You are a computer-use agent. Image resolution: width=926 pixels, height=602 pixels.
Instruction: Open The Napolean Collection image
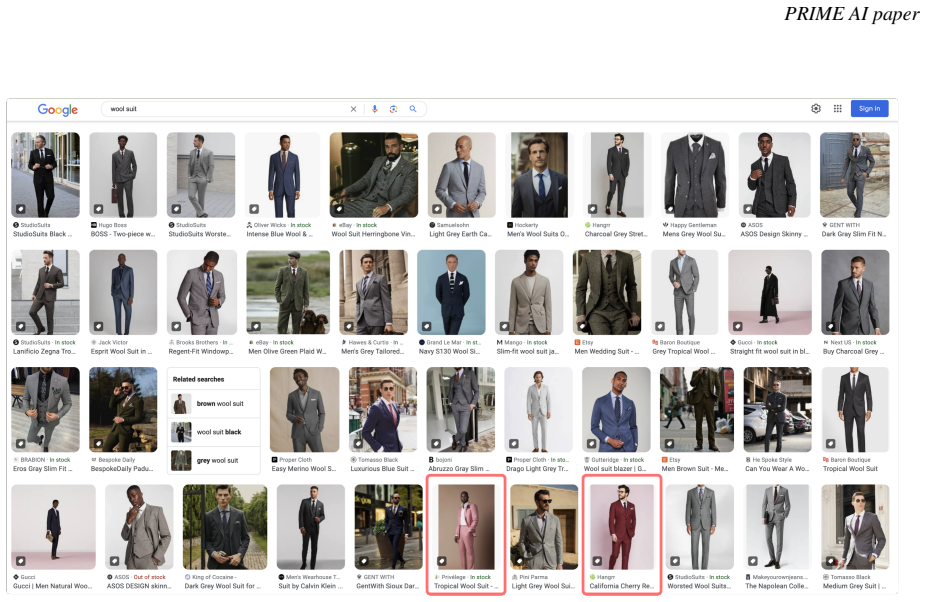(778, 528)
